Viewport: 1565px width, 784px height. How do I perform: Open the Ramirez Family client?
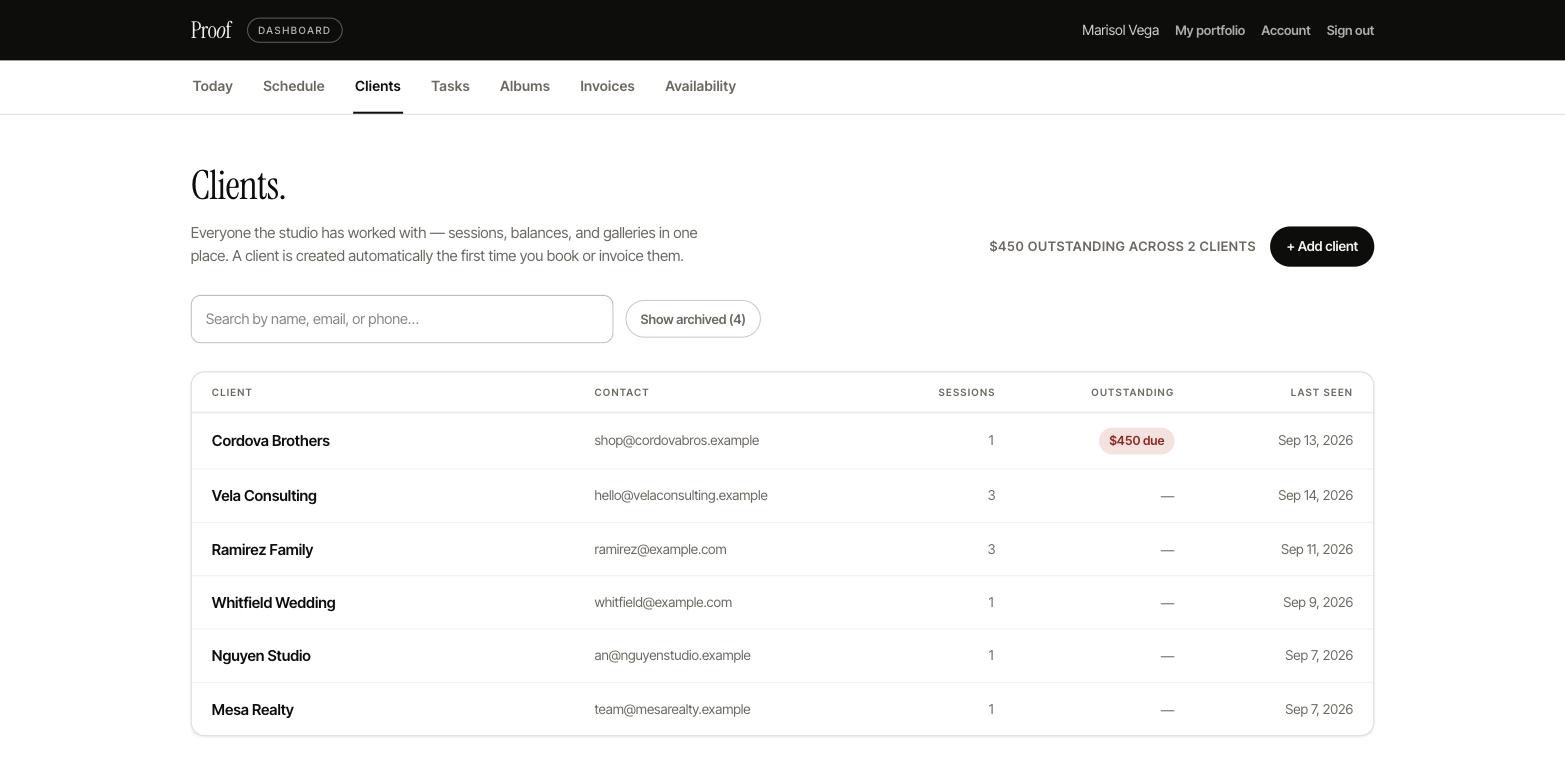pos(262,550)
